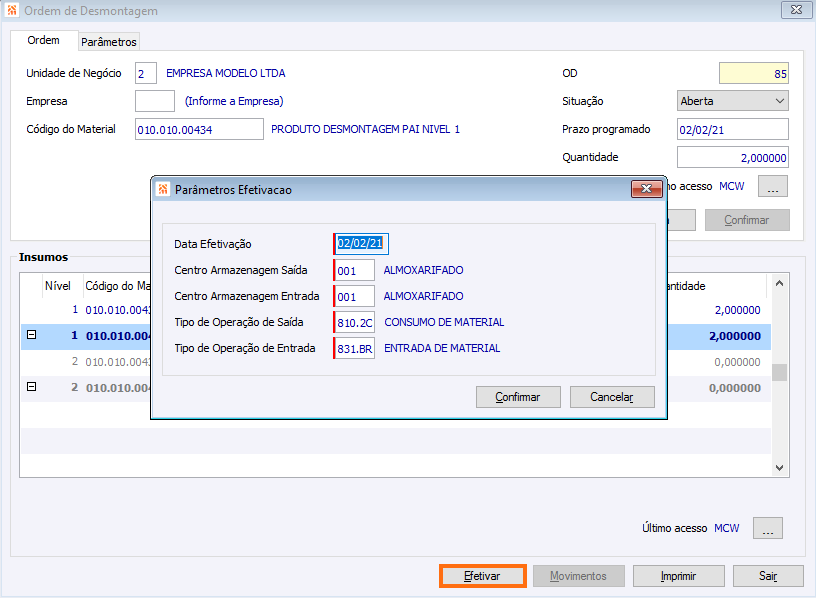Click the EMPRESA MODELO LTDA text
The image size is (816, 598).
point(225,73)
